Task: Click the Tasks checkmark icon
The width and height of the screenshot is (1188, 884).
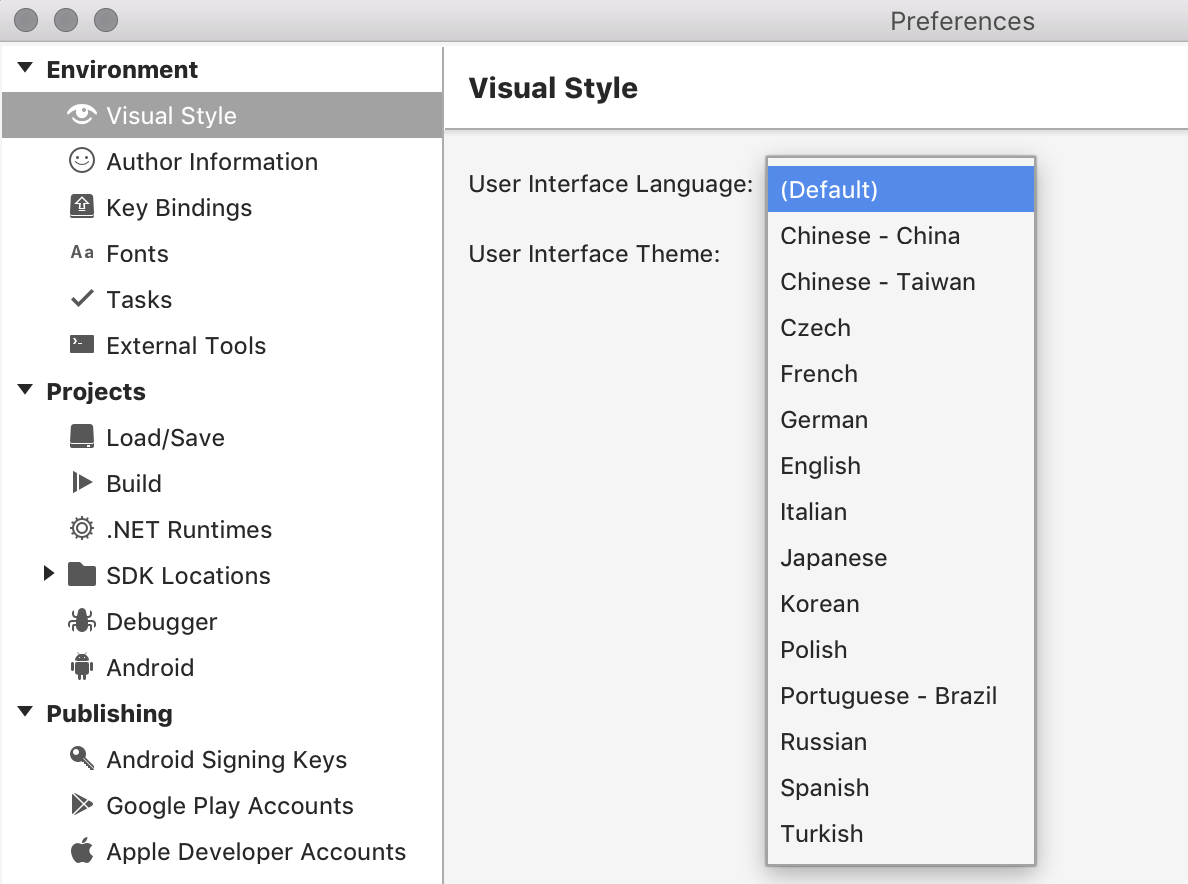Action: 82,299
